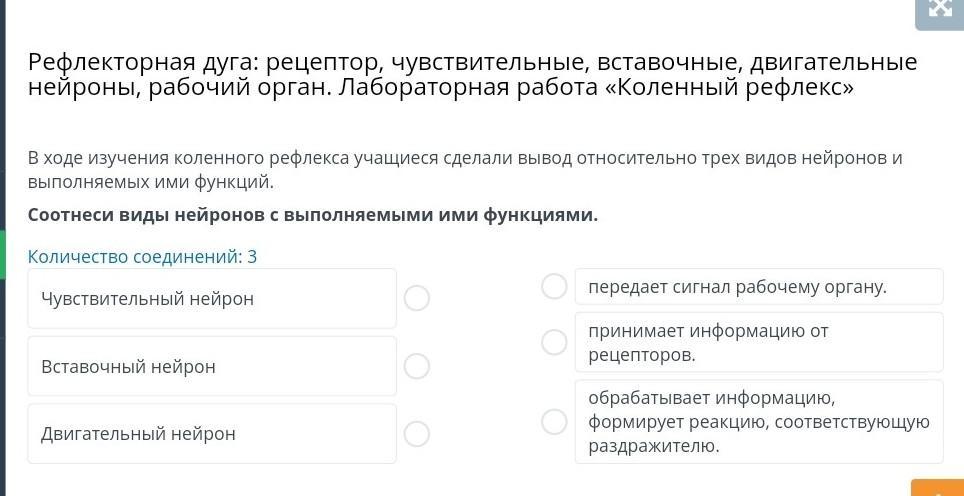The image size is (964, 496).
Task: Click the circle next to 'обрабатывает информацию' answer
Action: [x=554, y=421]
